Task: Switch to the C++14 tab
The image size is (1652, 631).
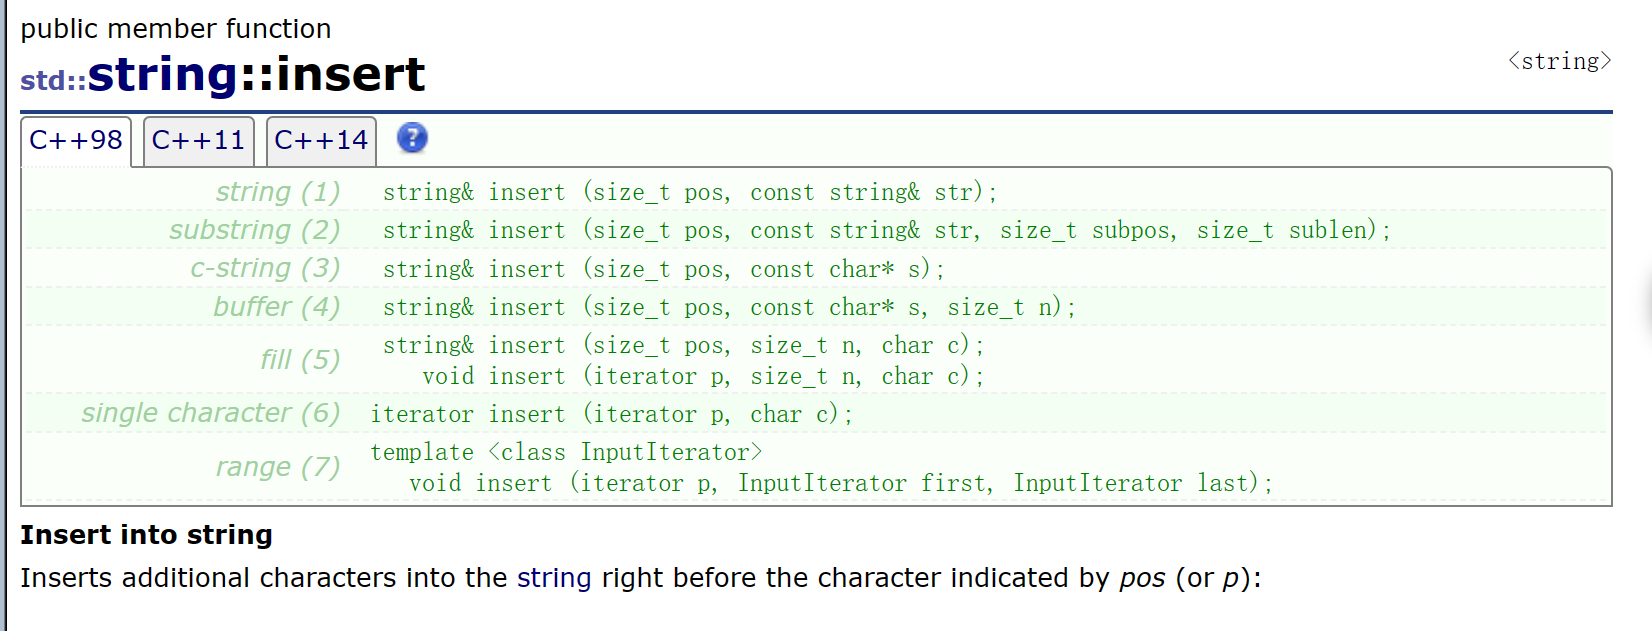Action: pyautogui.click(x=321, y=141)
